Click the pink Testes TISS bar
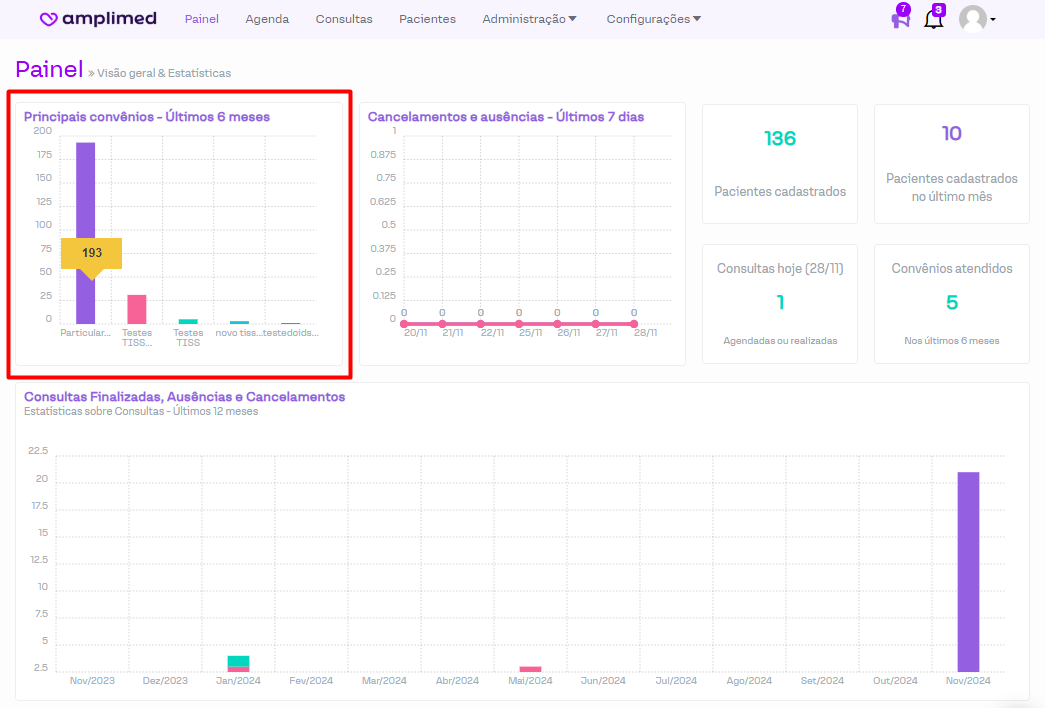The image size is (1045, 708). (137, 309)
